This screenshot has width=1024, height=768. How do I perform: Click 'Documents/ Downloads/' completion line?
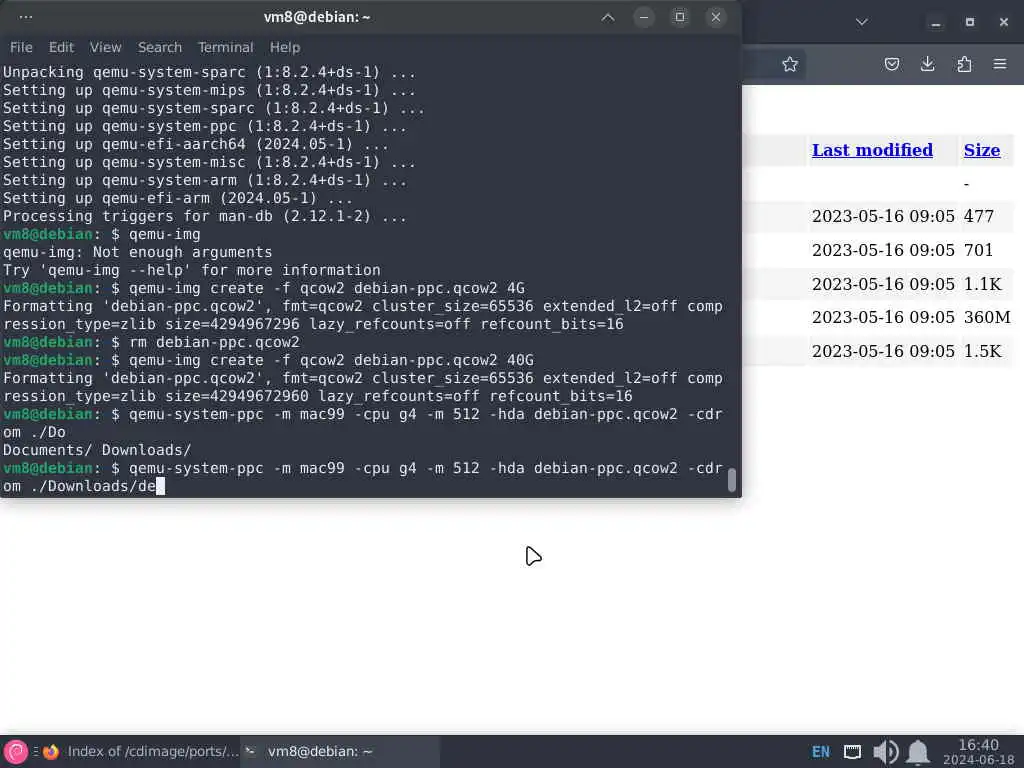click(x=97, y=450)
